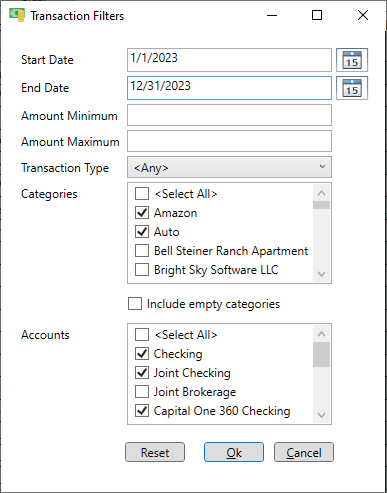Uncheck the Auto category checkbox

142,232
